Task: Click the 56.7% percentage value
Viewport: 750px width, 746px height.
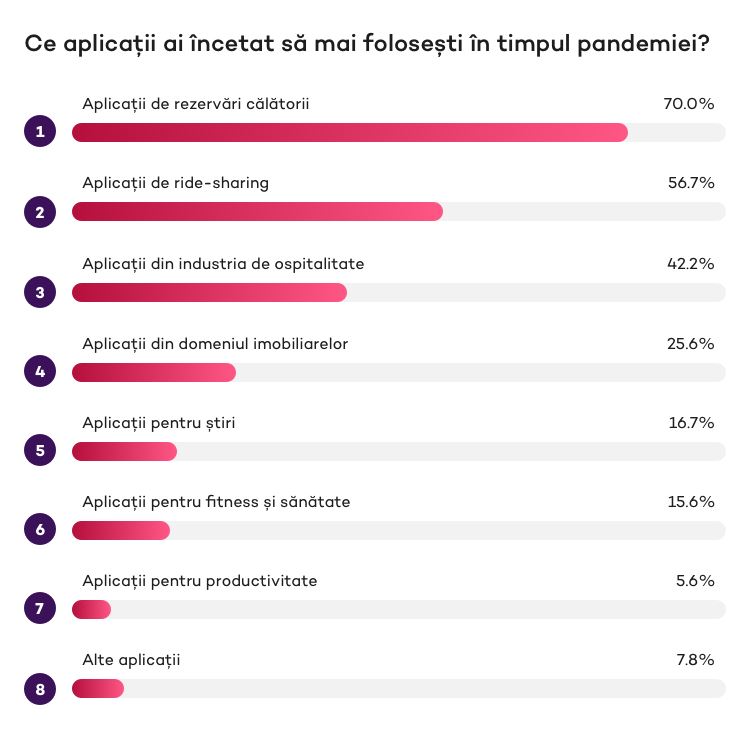Action: tap(691, 183)
